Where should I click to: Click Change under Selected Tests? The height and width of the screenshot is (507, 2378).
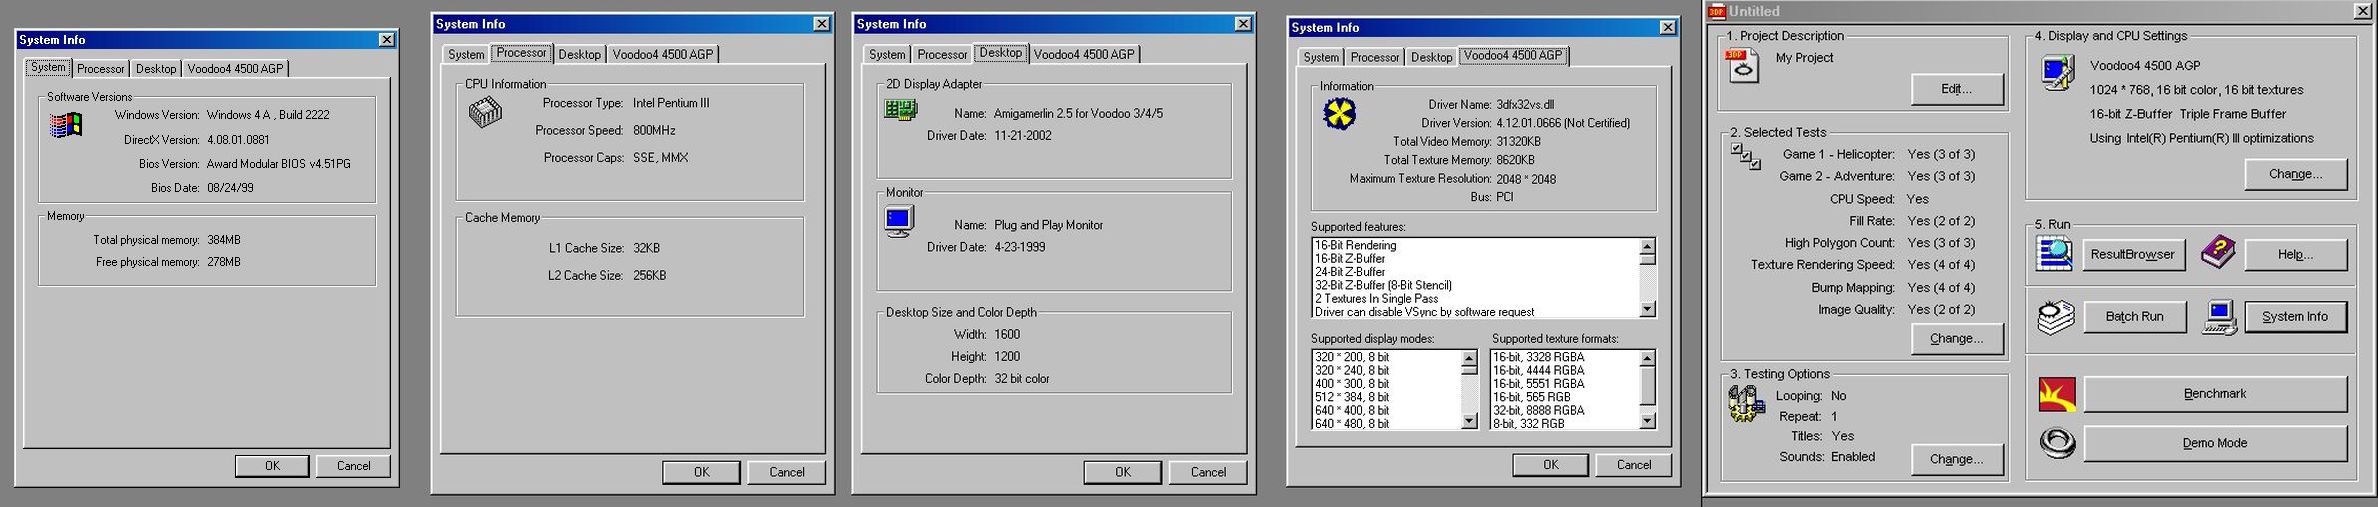(1957, 339)
